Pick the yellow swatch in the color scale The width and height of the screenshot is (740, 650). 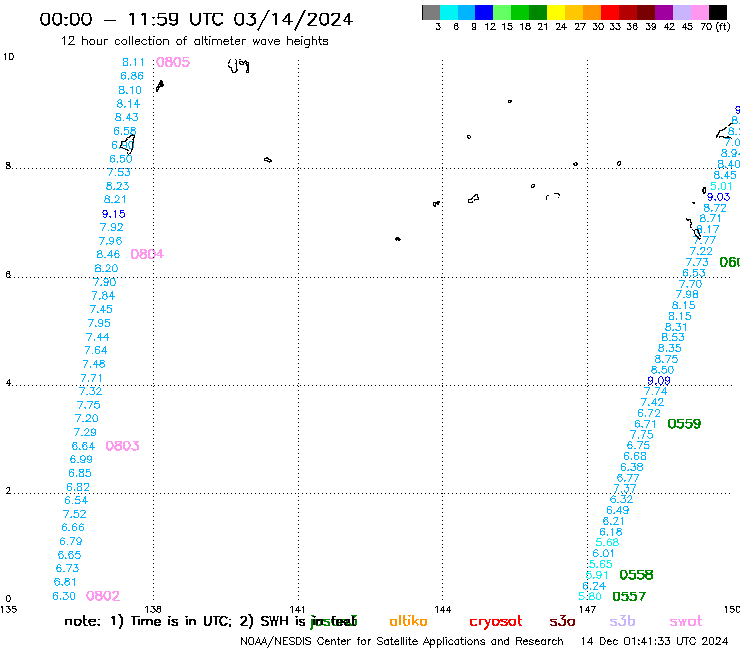(x=556, y=12)
